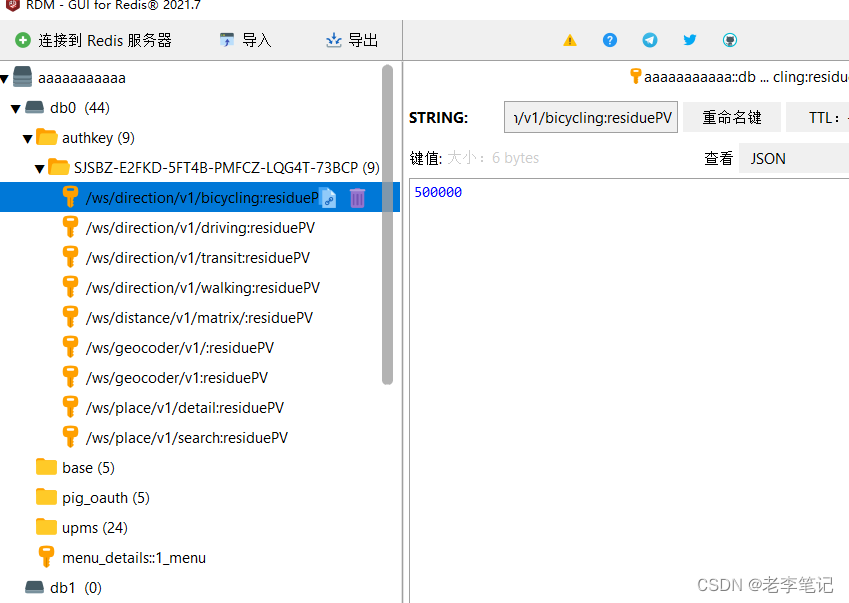This screenshot has width=849, height=603.
Task: Select /ws/direction/v1/driving:residuePV key
Action: click(x=200, y=227)
